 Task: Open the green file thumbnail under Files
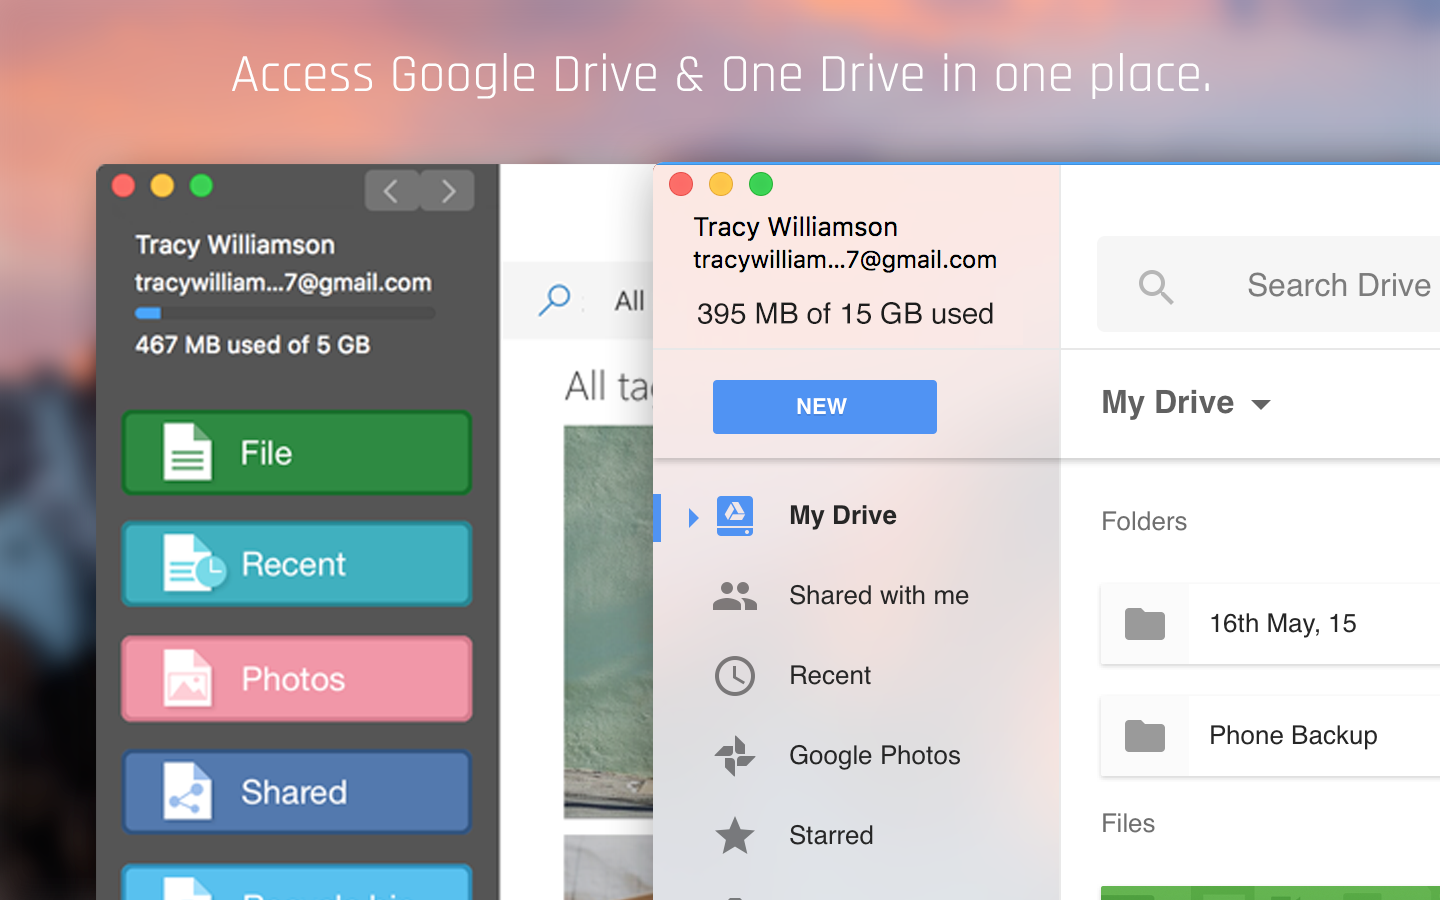click(1270, 893)
